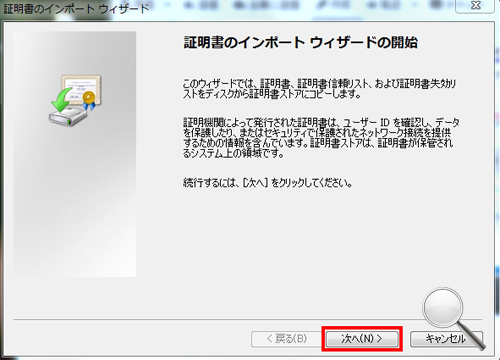
Task: Click the green download arrow icon
Action: [61, 100]
